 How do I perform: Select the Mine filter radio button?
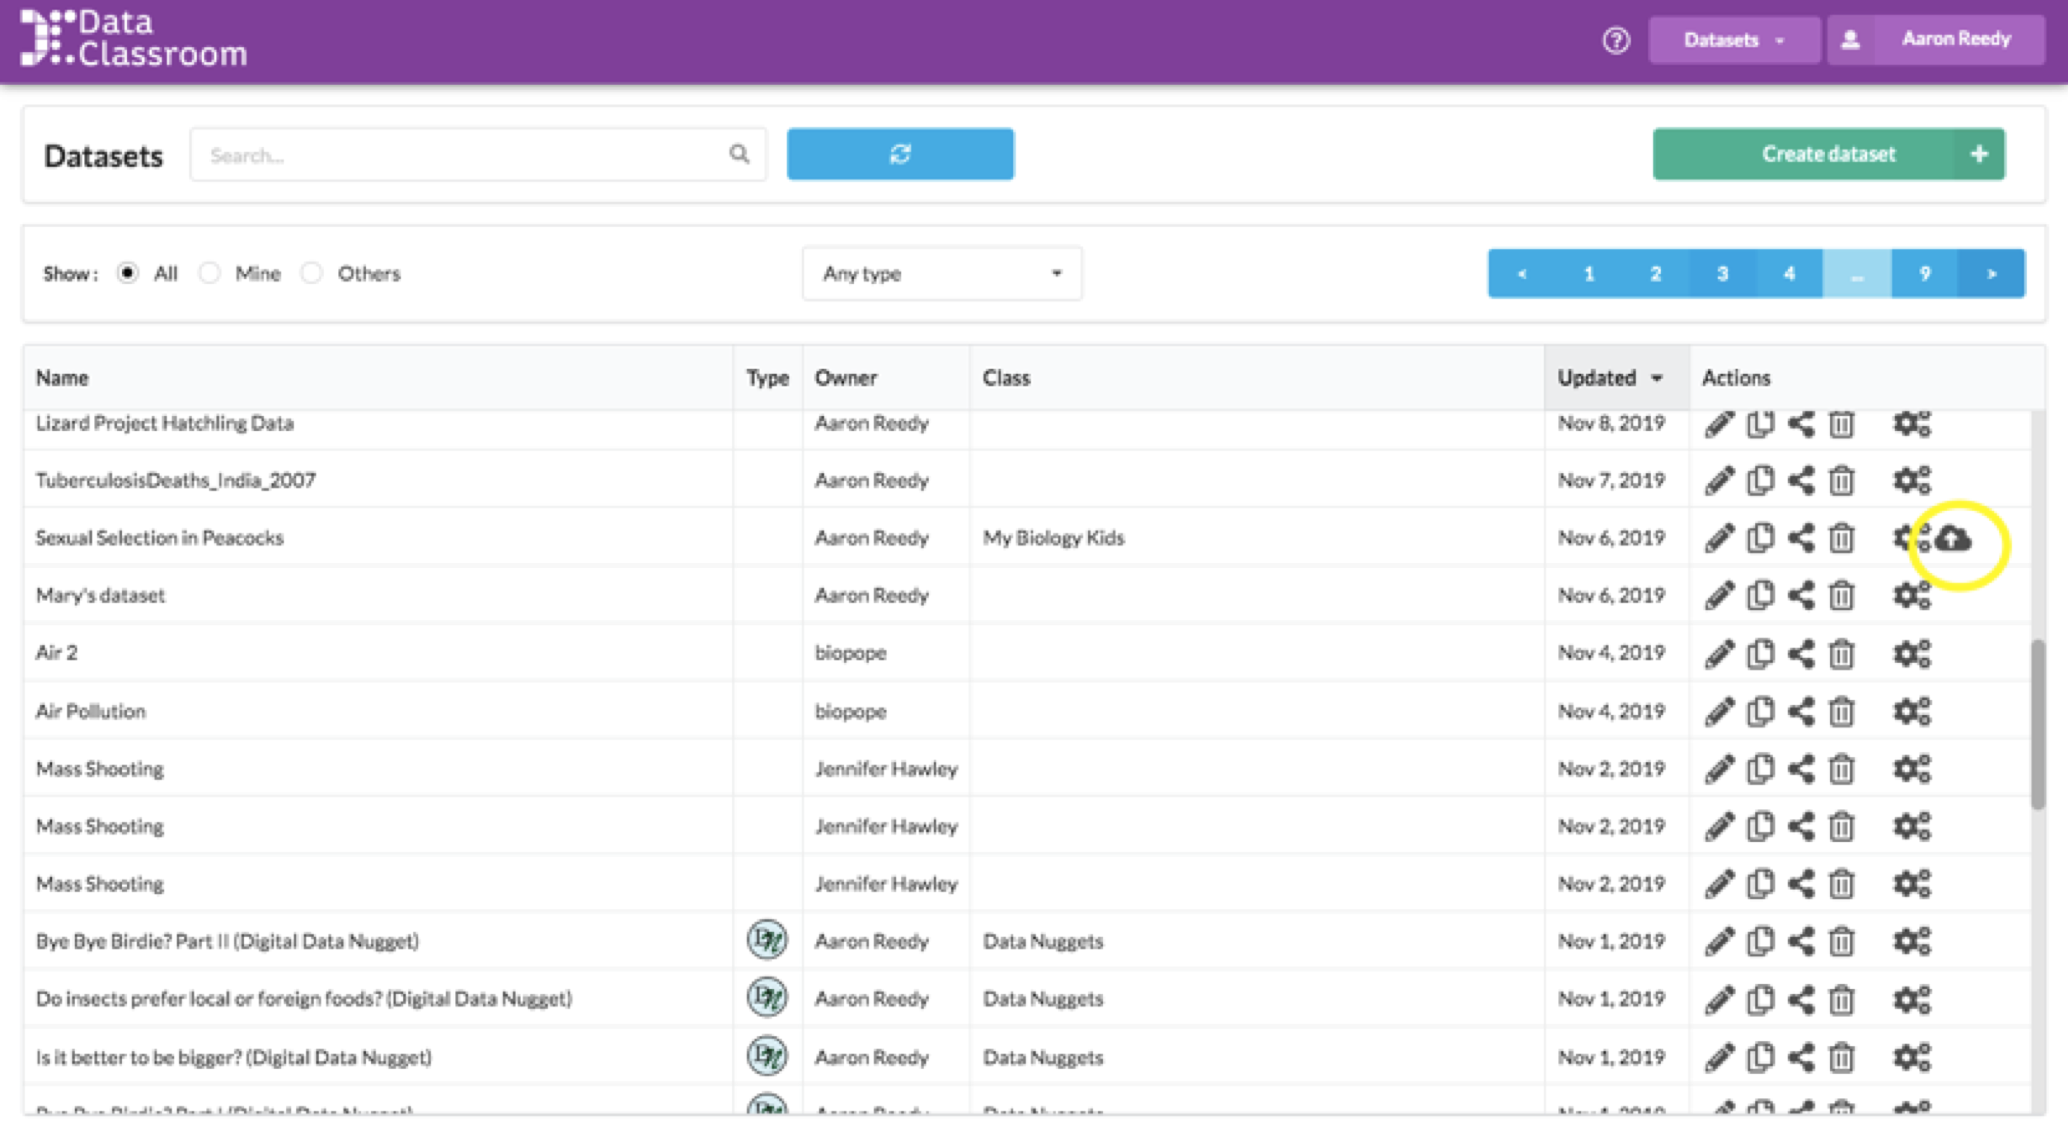point(209,273)
